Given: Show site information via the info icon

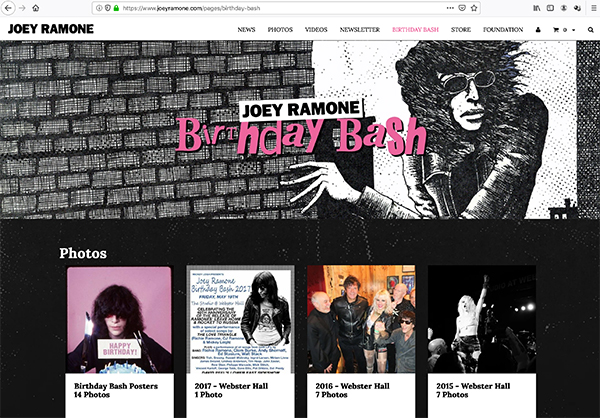Looking at the screenshot, I should (x=99, y=8).
